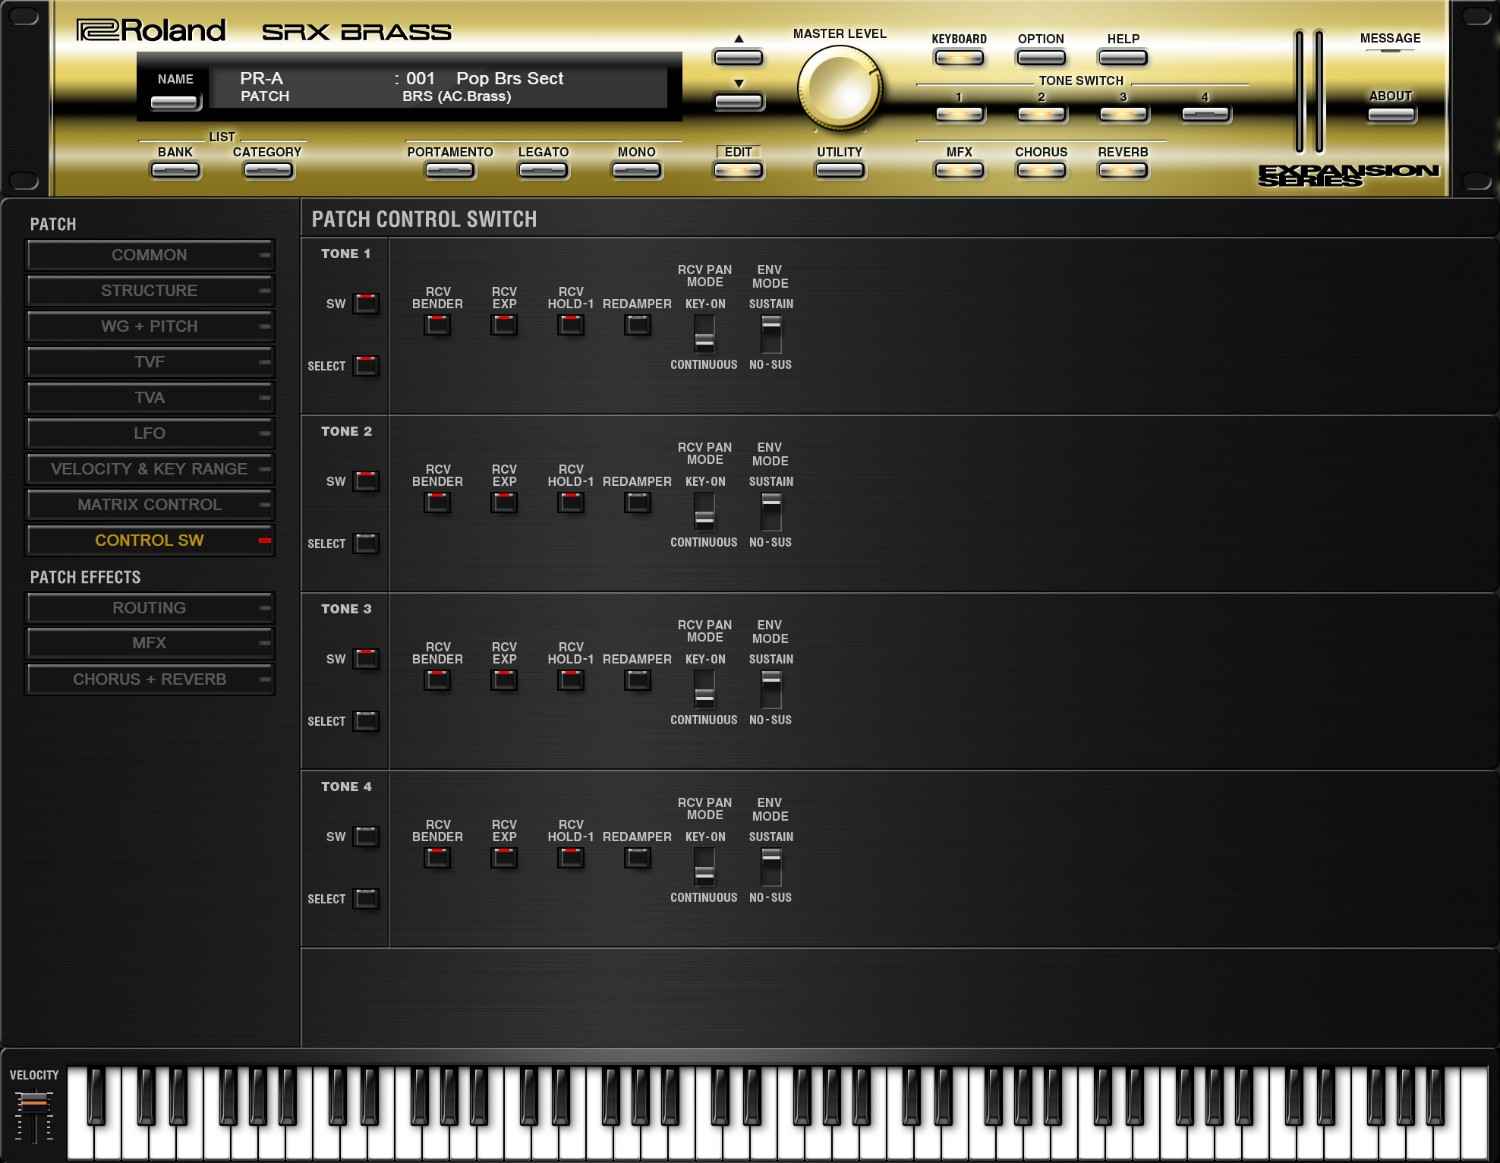Click the patch down arrow button
The image size is (1500, 1163).
click(x=738, y=101)
